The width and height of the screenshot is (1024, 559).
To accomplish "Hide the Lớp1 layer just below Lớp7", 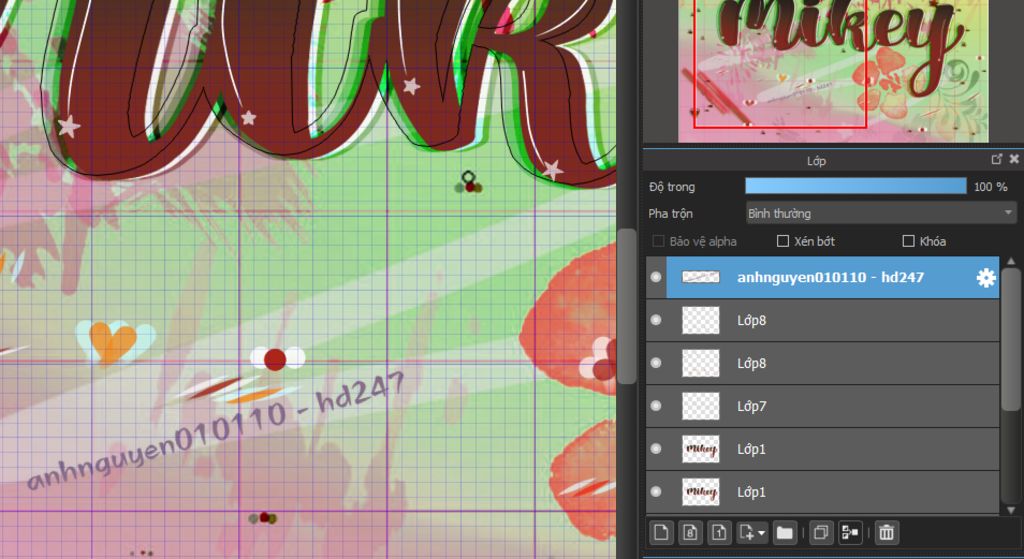I will [x=656, y=449].
